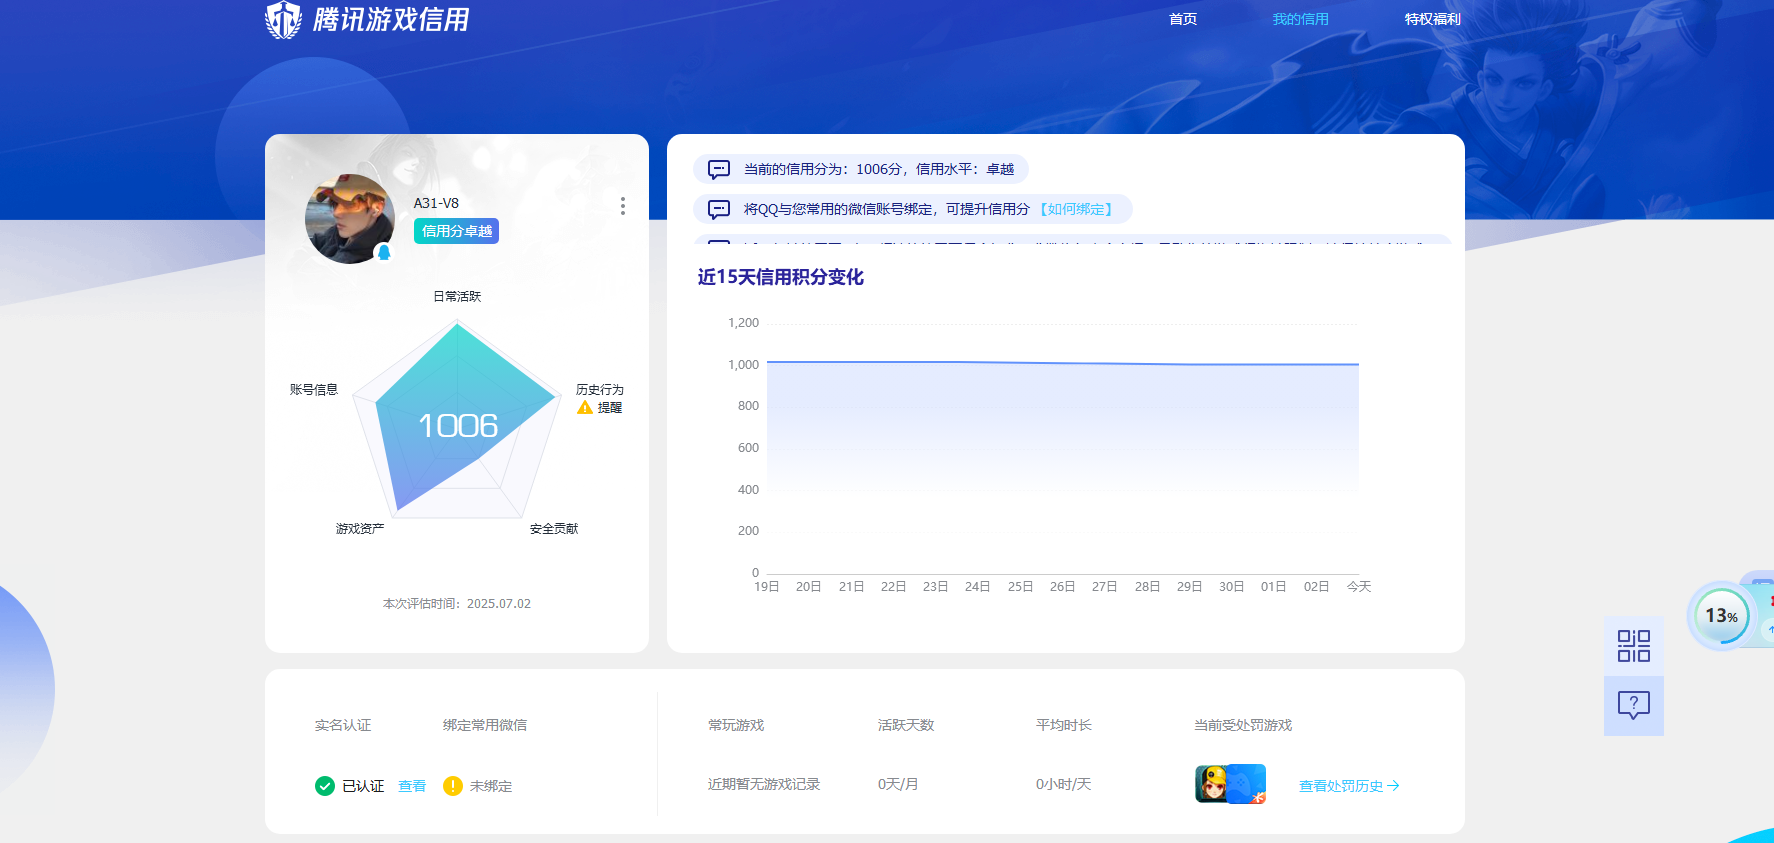This screenshot has height=843, width=1774.
Task: Open the 查看 link next to 已认证
Action: (412, 786)
